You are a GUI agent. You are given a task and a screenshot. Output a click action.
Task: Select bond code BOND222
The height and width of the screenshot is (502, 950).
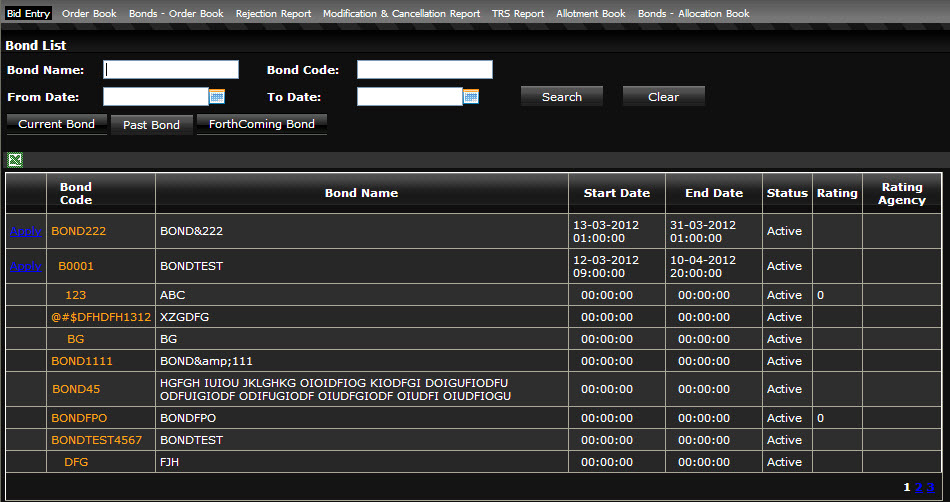pos(79,231)
